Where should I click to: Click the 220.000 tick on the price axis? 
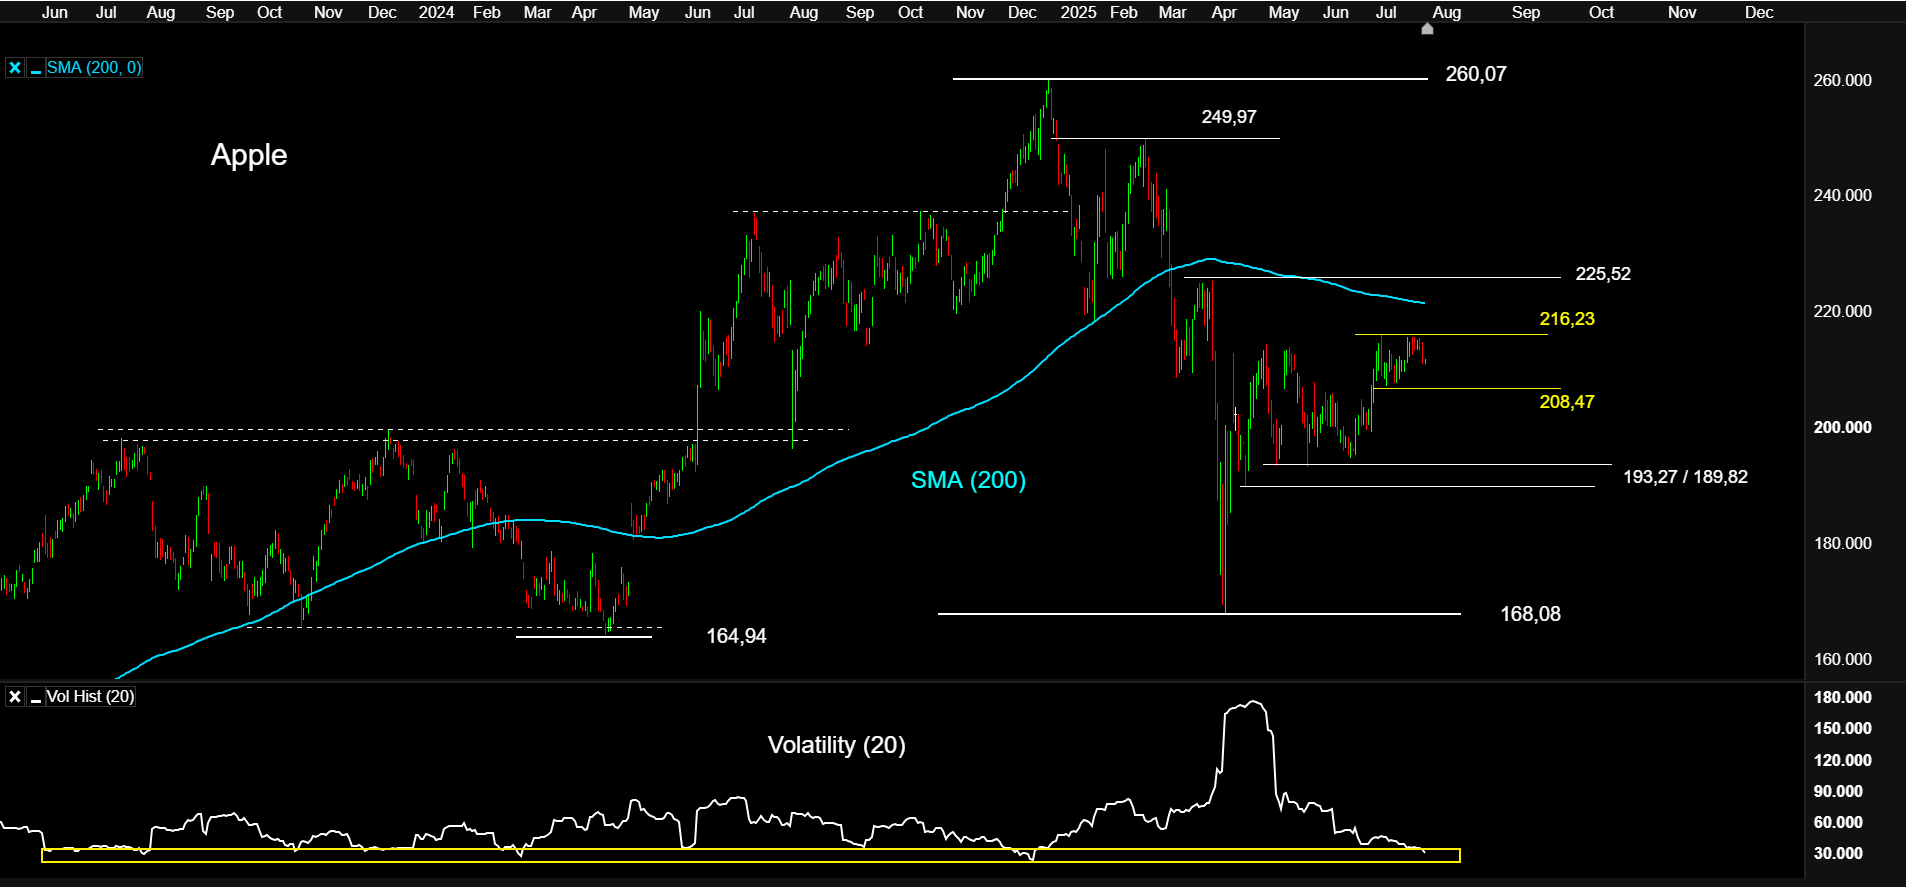click(1842, 311)
